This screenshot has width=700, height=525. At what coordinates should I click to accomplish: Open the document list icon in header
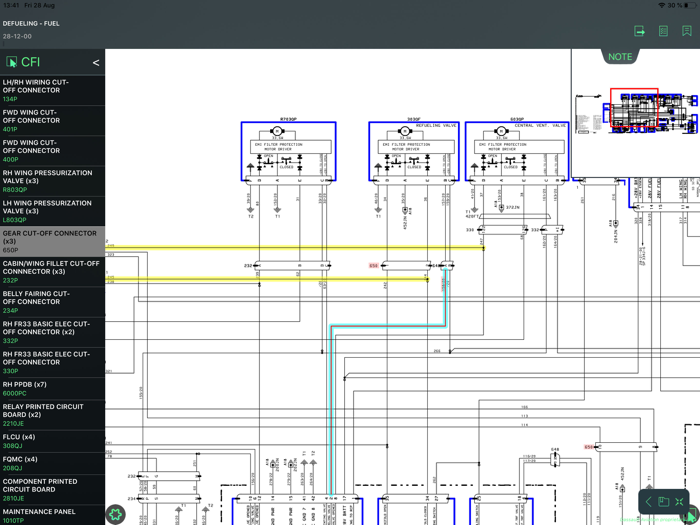coord(663,31)
